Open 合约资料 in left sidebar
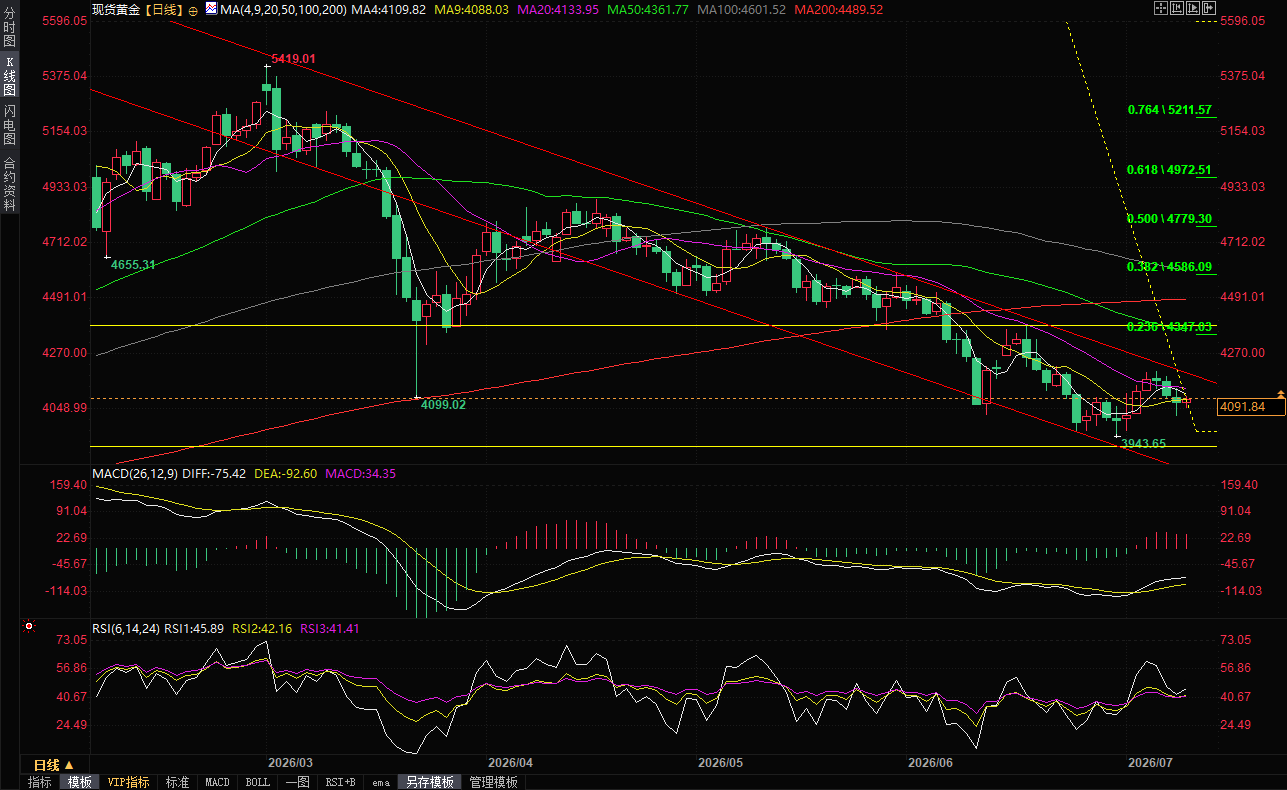Image resolution: width=1287 pixels, height=790 pixels. pyautogui.click(x=9, y=183)
